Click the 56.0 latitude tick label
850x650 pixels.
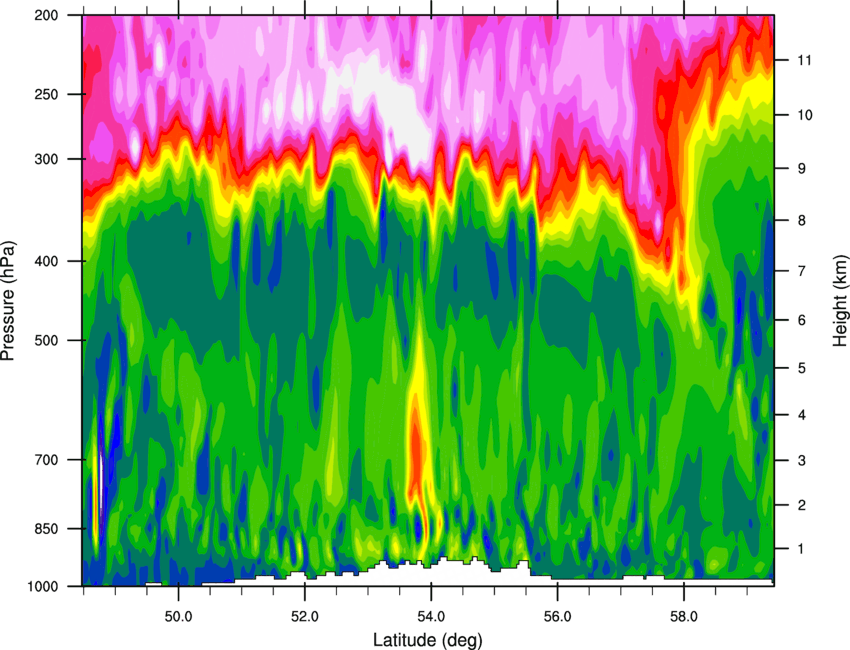(x=558, y=617)
